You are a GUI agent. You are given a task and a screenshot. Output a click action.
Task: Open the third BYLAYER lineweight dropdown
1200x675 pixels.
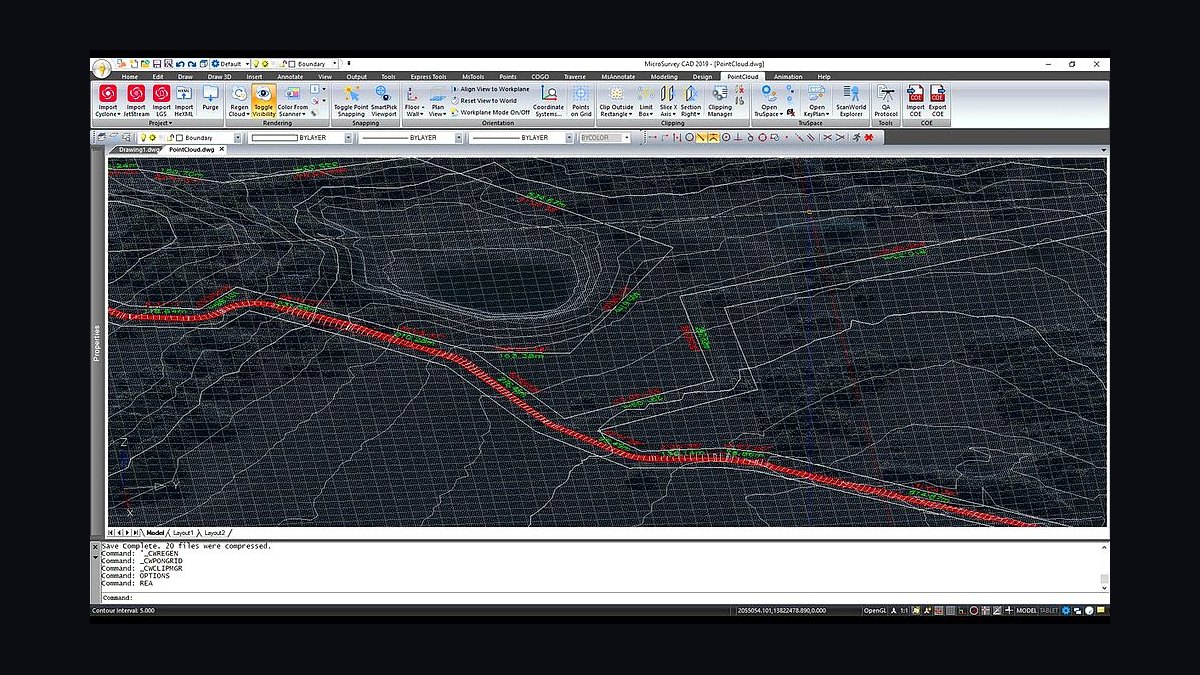point(569,137)
